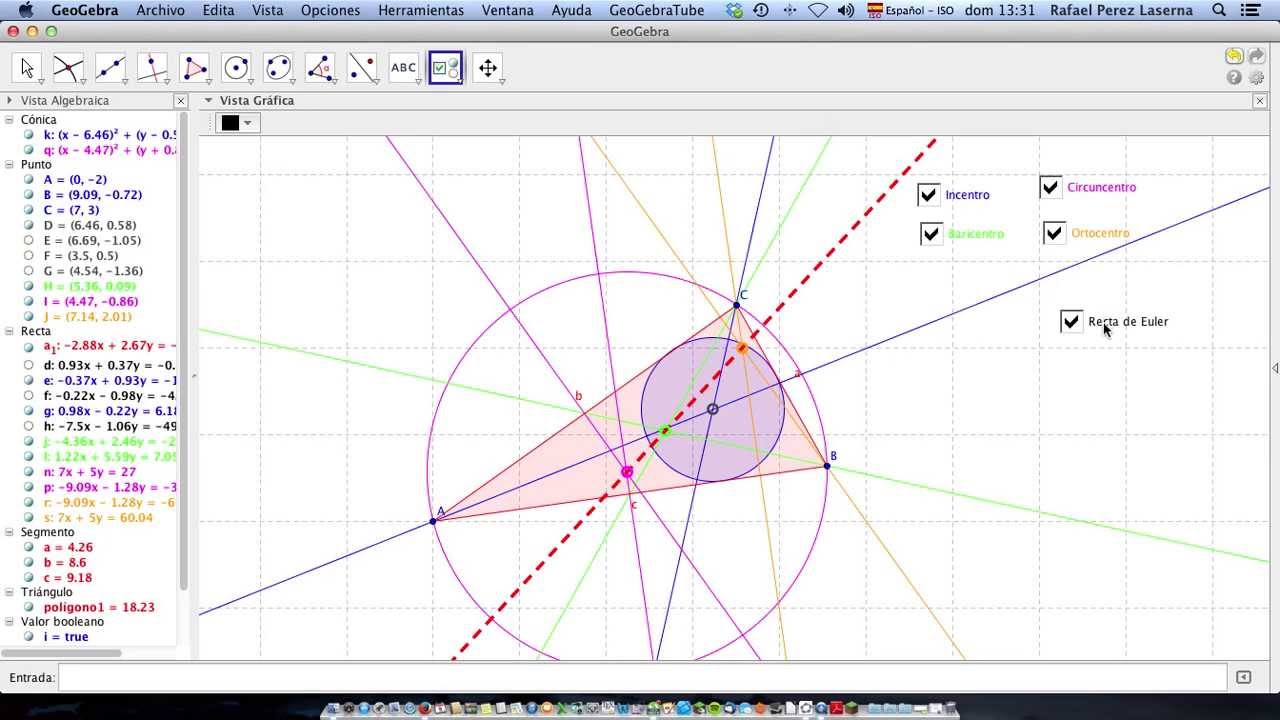Image resolution: width=1280 pixels, height=720 pixels.
Task: Select the Line through two points tool
Action: (x=110, y=68)
